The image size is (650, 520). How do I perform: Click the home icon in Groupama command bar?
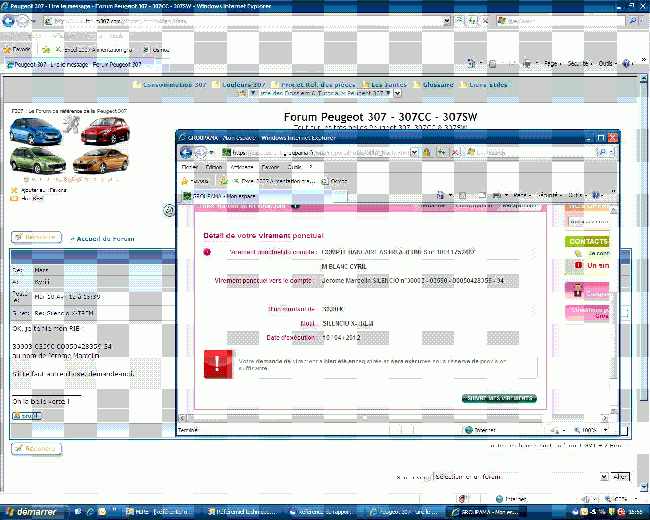[x=440, y=195]
